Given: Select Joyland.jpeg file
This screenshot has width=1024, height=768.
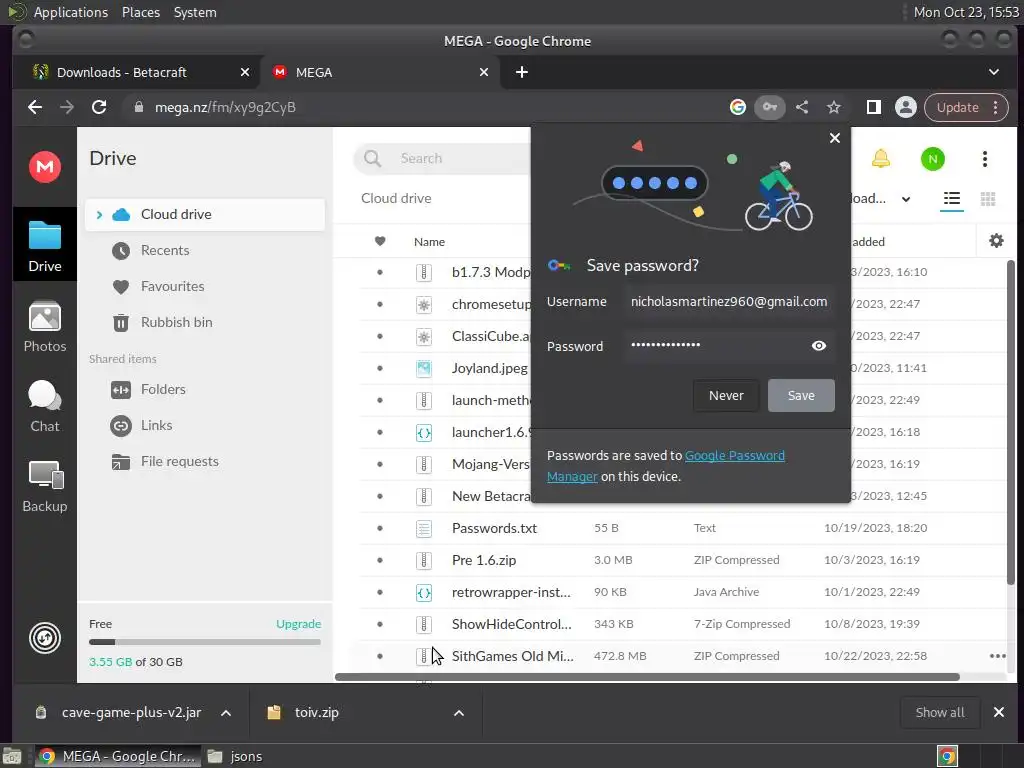Looking at the screenshot, I should point(490,368).
